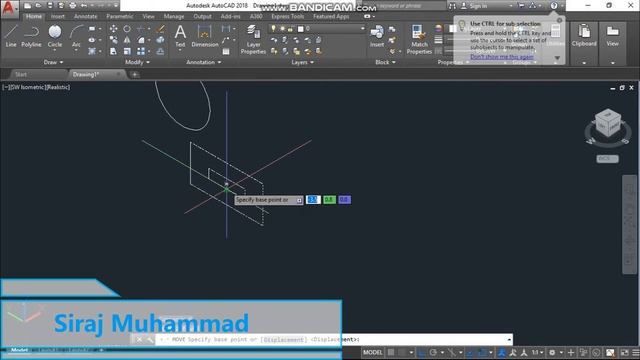Activate the Erase tool
Screen dimensions: 640x360
click(x=160, y=29)
